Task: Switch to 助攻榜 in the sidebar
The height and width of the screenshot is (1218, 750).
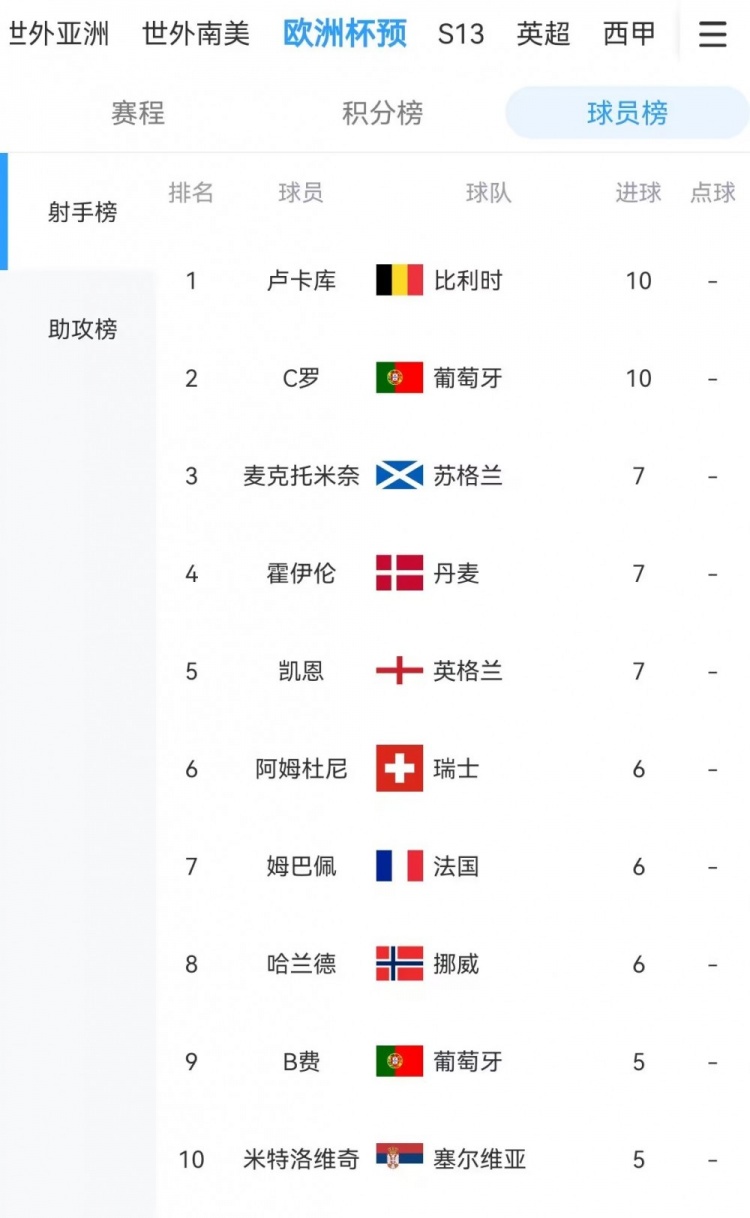Action: pyautogui.click(x=82, y=329)
